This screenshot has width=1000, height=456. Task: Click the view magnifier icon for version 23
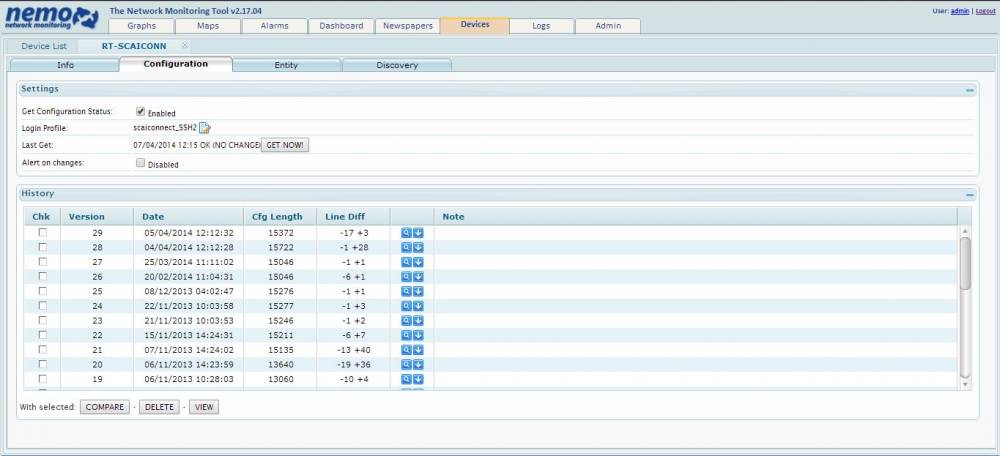pos(406,321)
